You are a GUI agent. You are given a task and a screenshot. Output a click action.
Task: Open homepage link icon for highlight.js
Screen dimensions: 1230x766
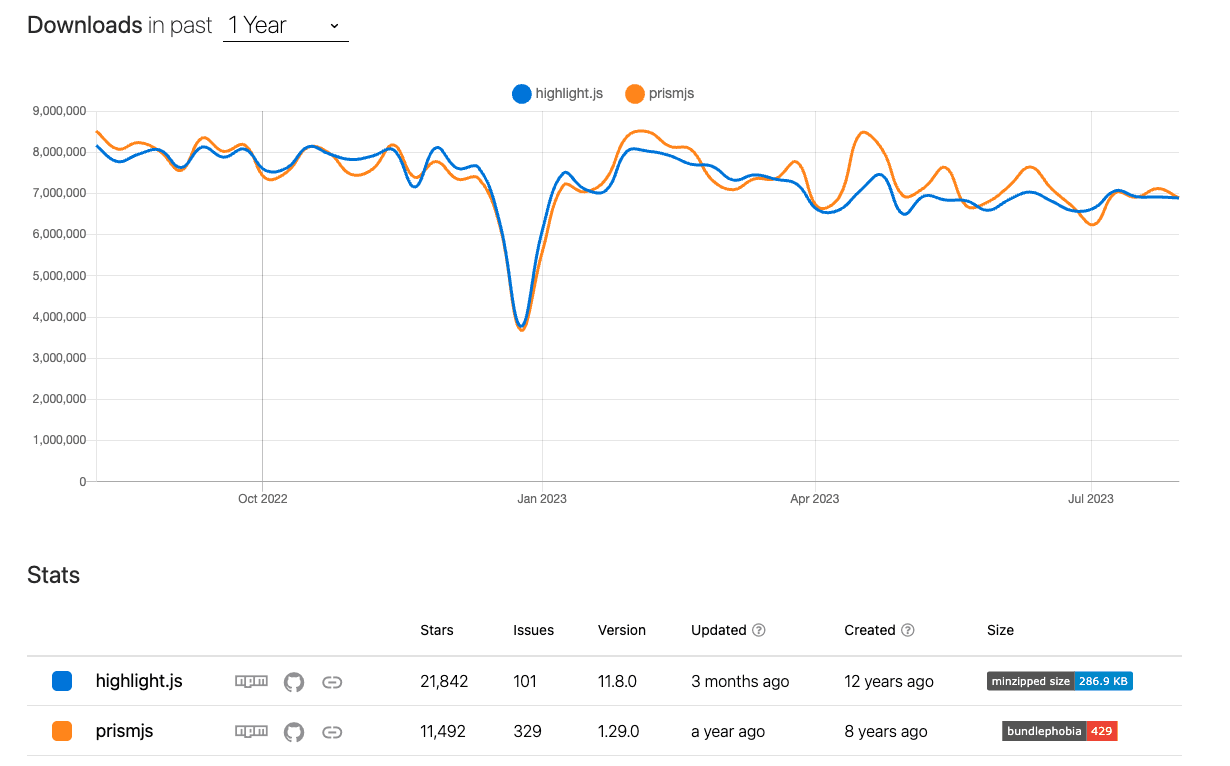click(x=332, y=681)
